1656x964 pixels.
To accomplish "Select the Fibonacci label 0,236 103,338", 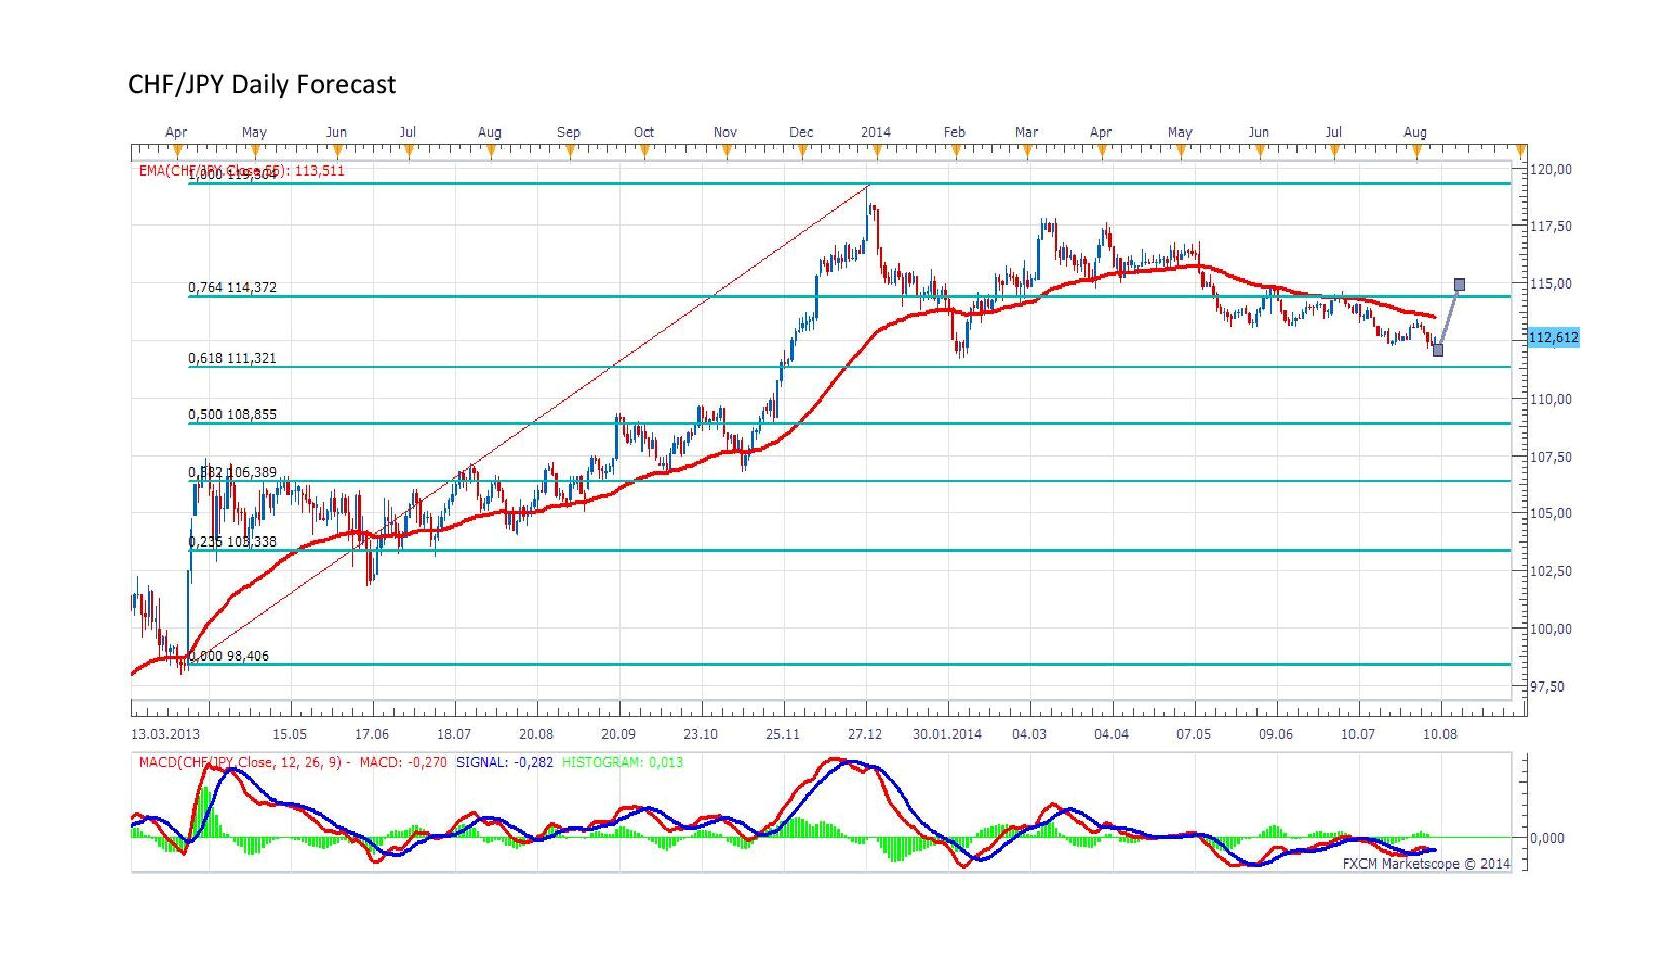I will 233,541.
